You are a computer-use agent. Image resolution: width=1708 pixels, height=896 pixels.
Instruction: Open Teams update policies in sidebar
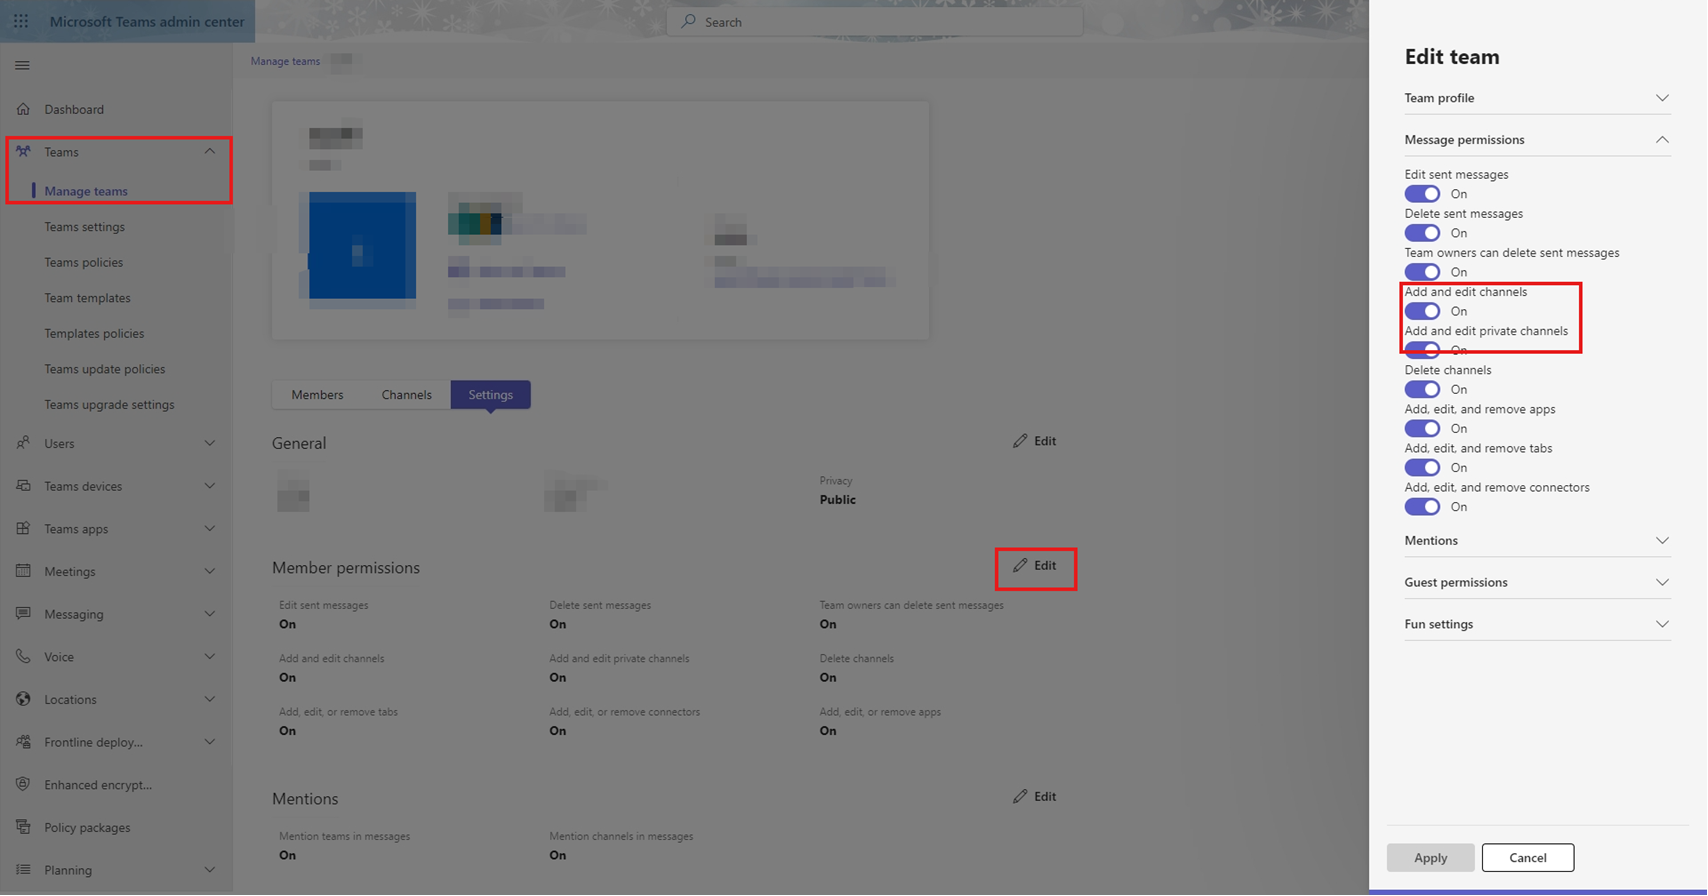click(105, 369)
